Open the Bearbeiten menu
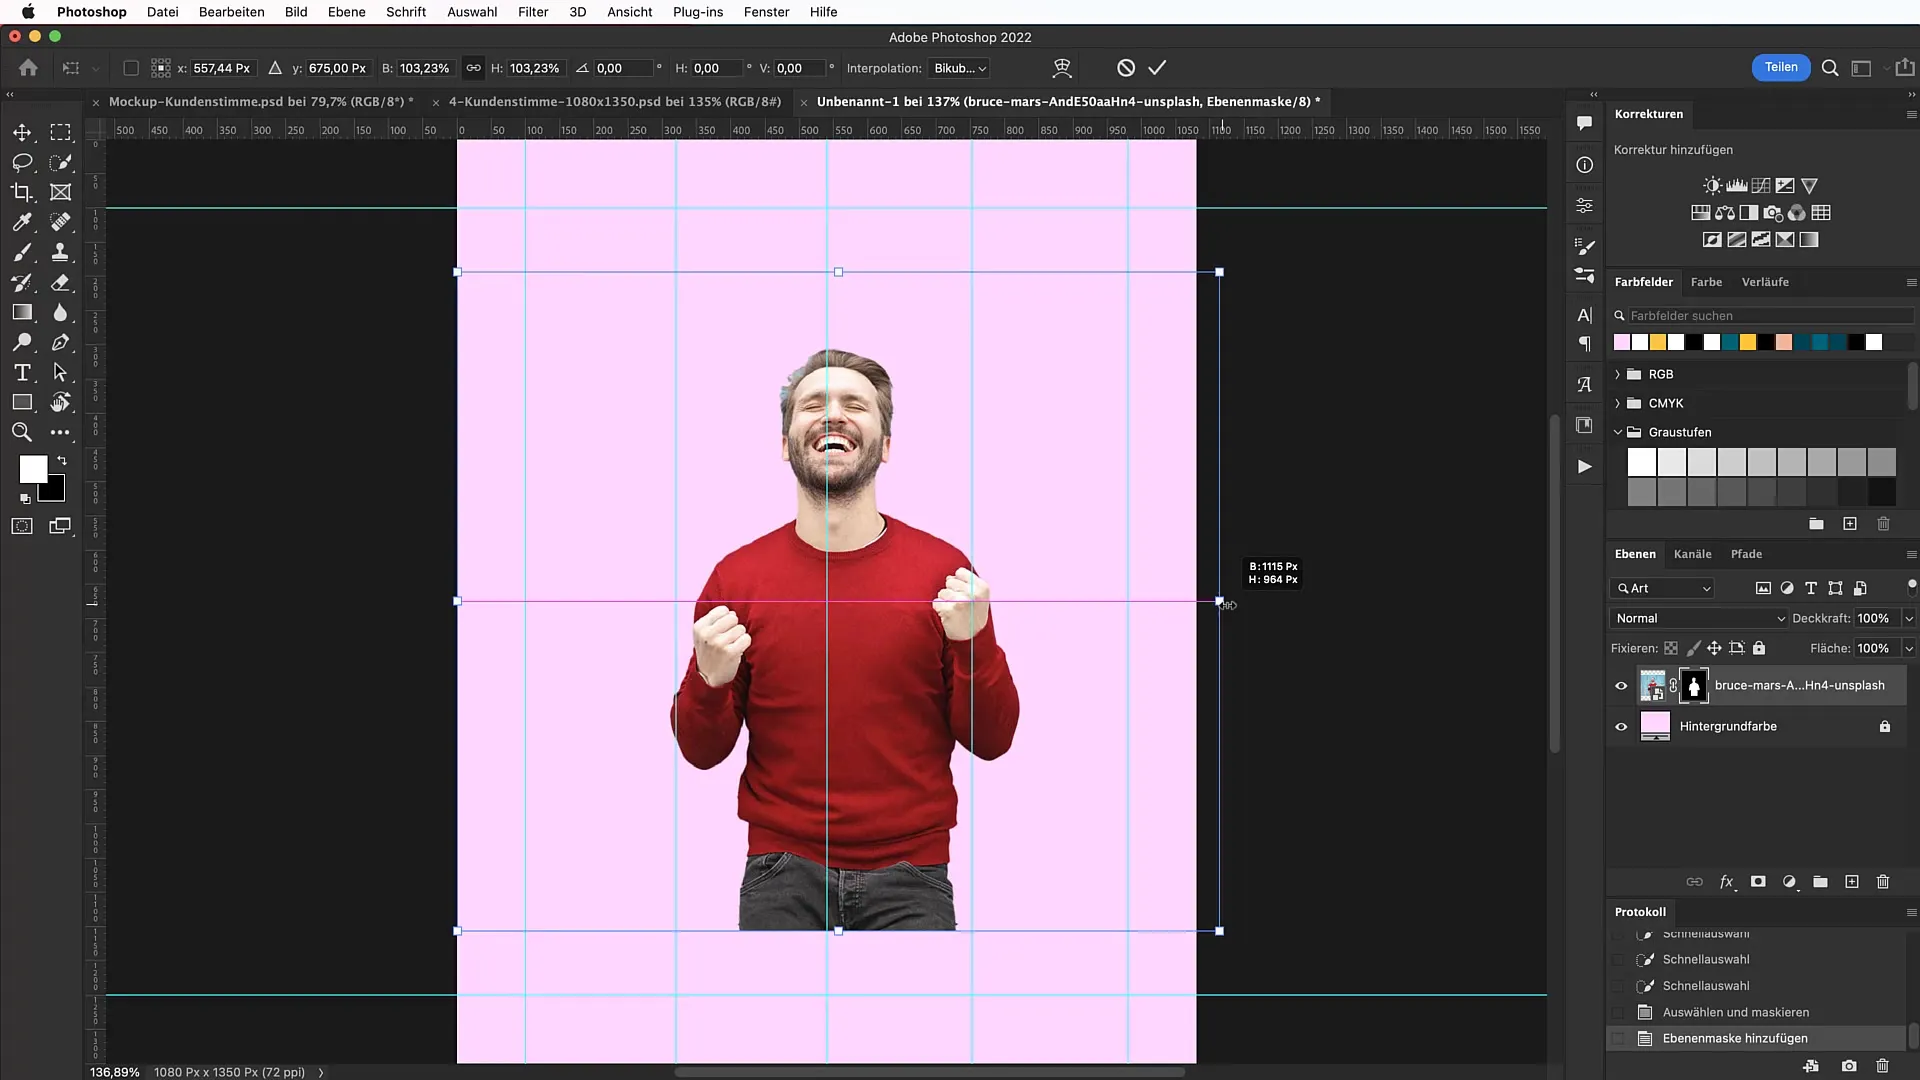This screenshot has height=1080, width=1920. click(x=232, y=12)
